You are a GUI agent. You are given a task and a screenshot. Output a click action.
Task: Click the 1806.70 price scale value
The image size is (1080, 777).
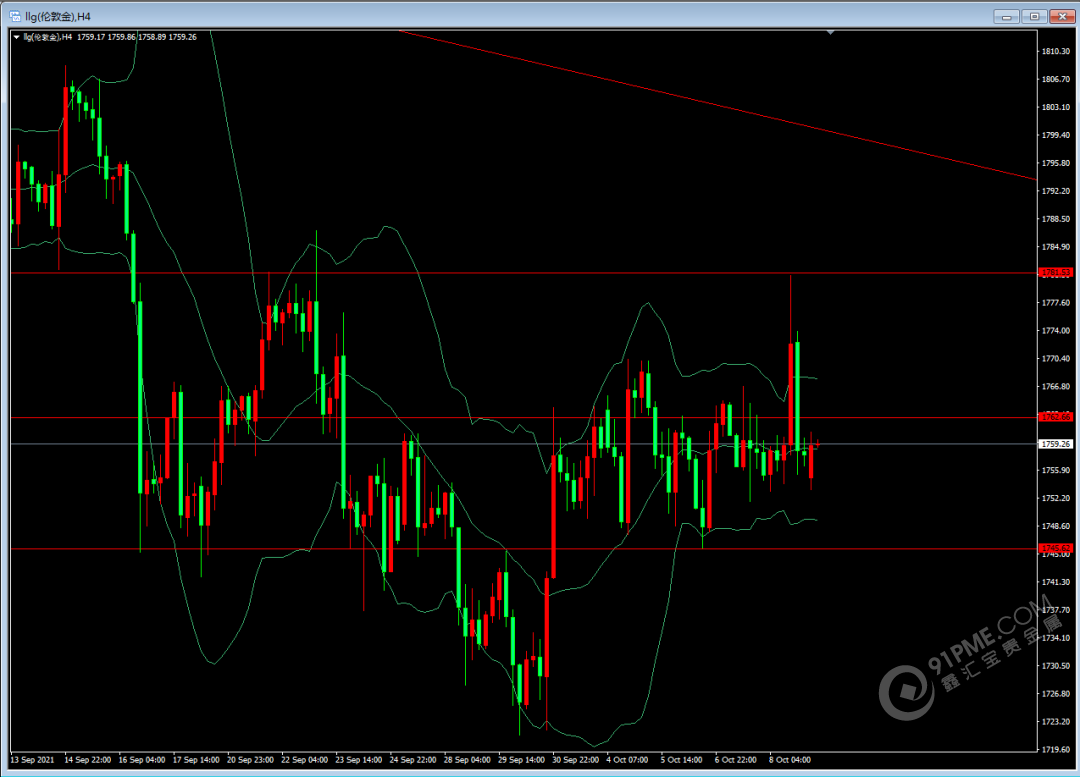[x=1056, y=79]
